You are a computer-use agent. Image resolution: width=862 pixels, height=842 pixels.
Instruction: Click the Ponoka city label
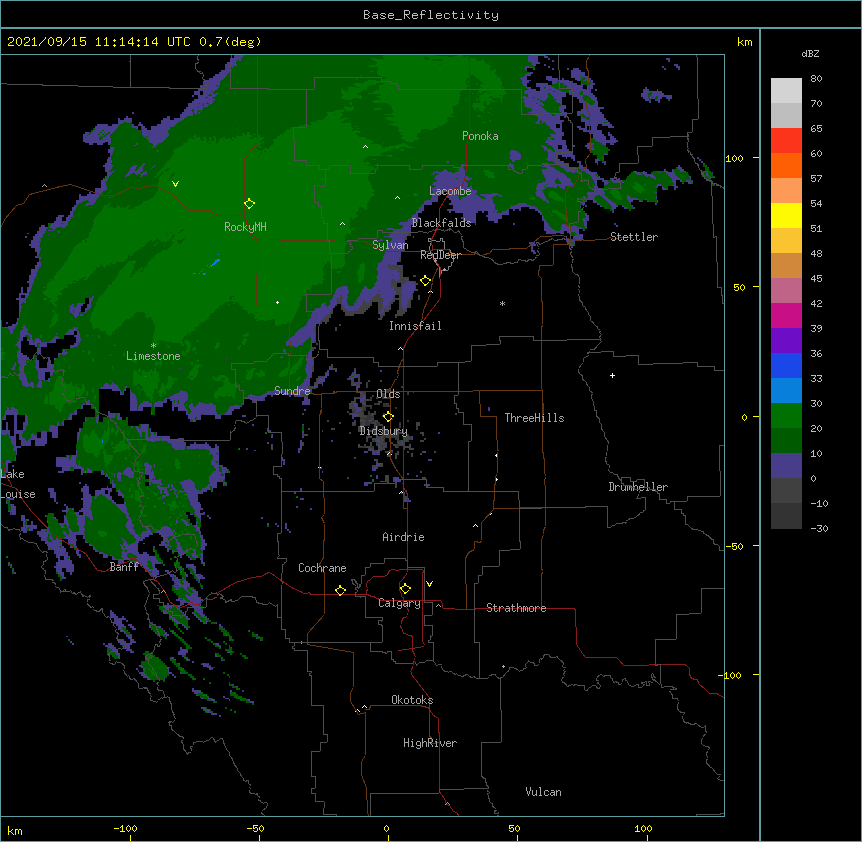click(480, 136)
